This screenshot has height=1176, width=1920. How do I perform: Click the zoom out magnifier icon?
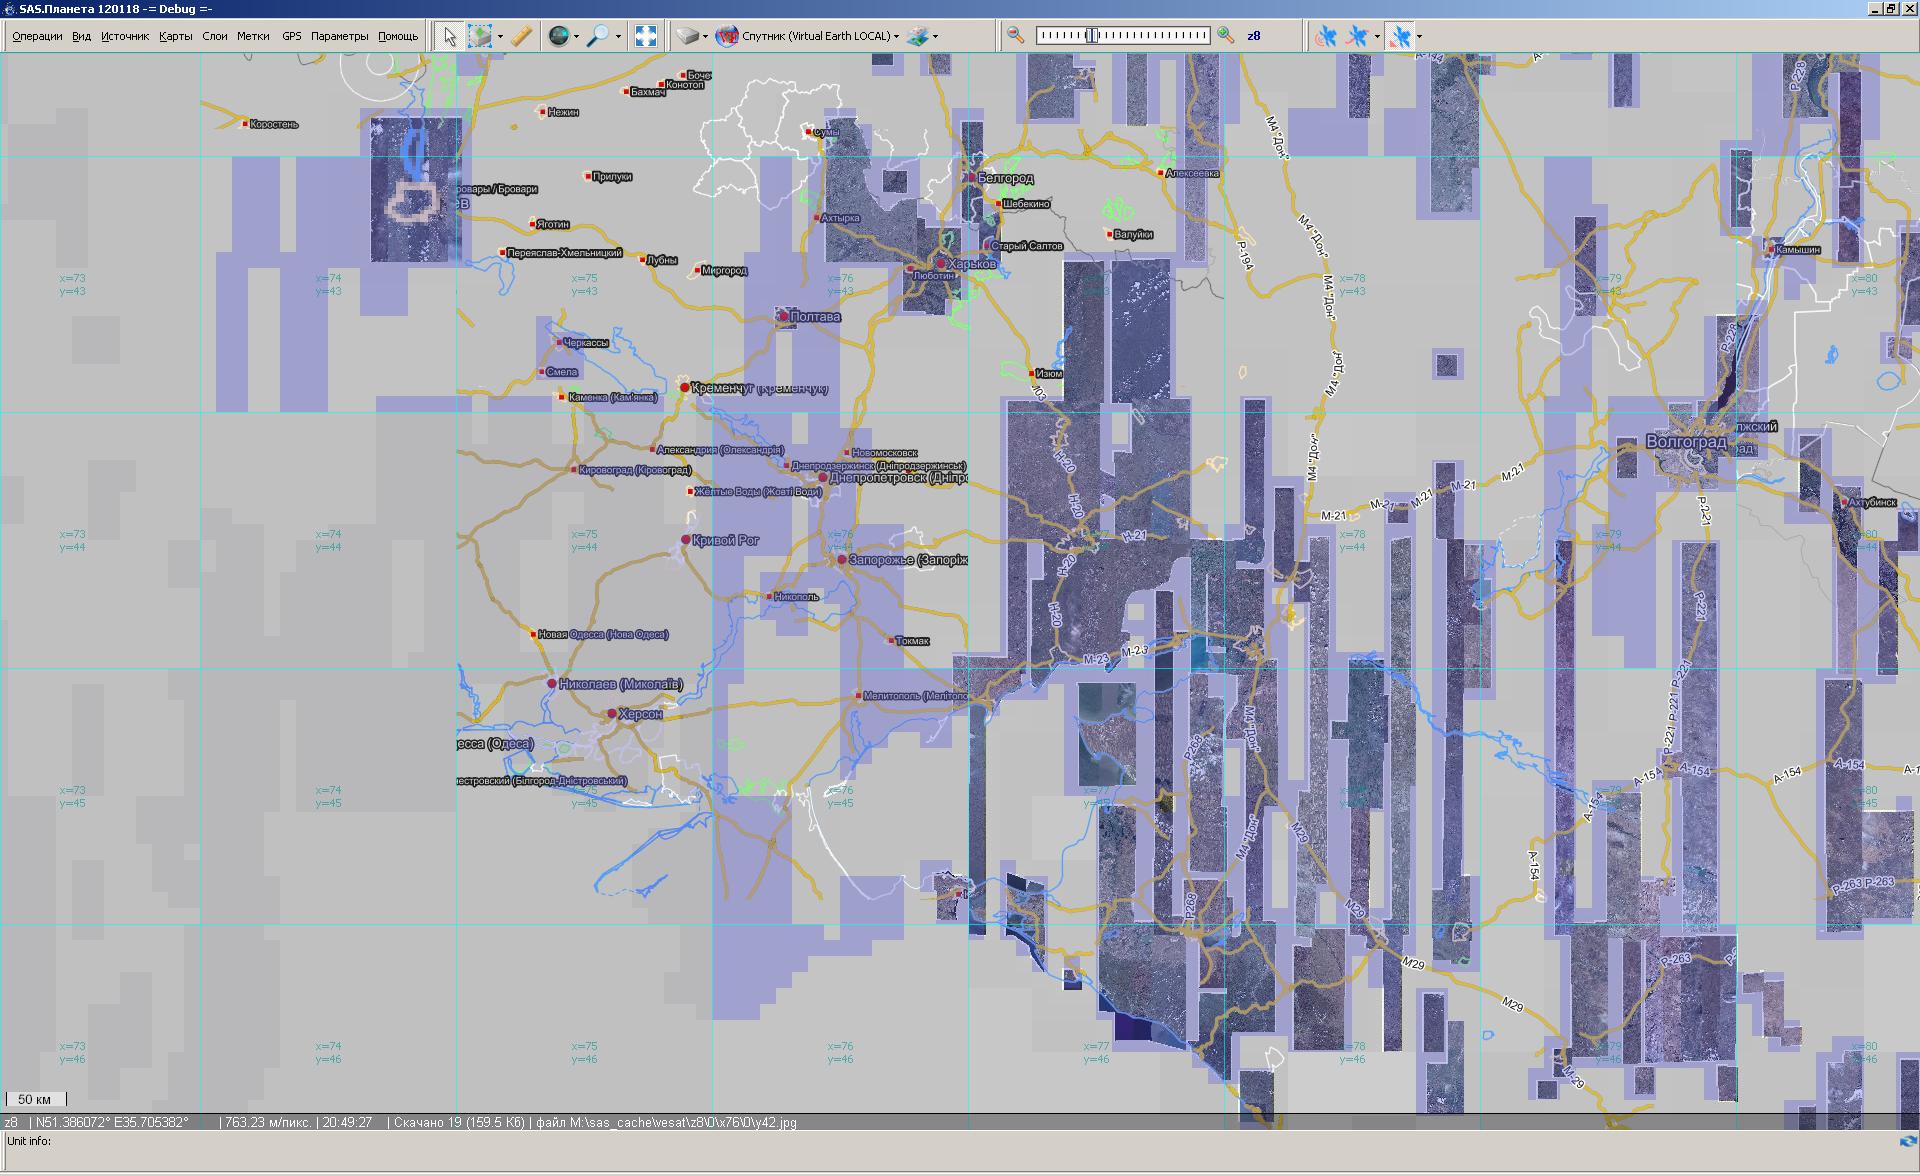1015,36
